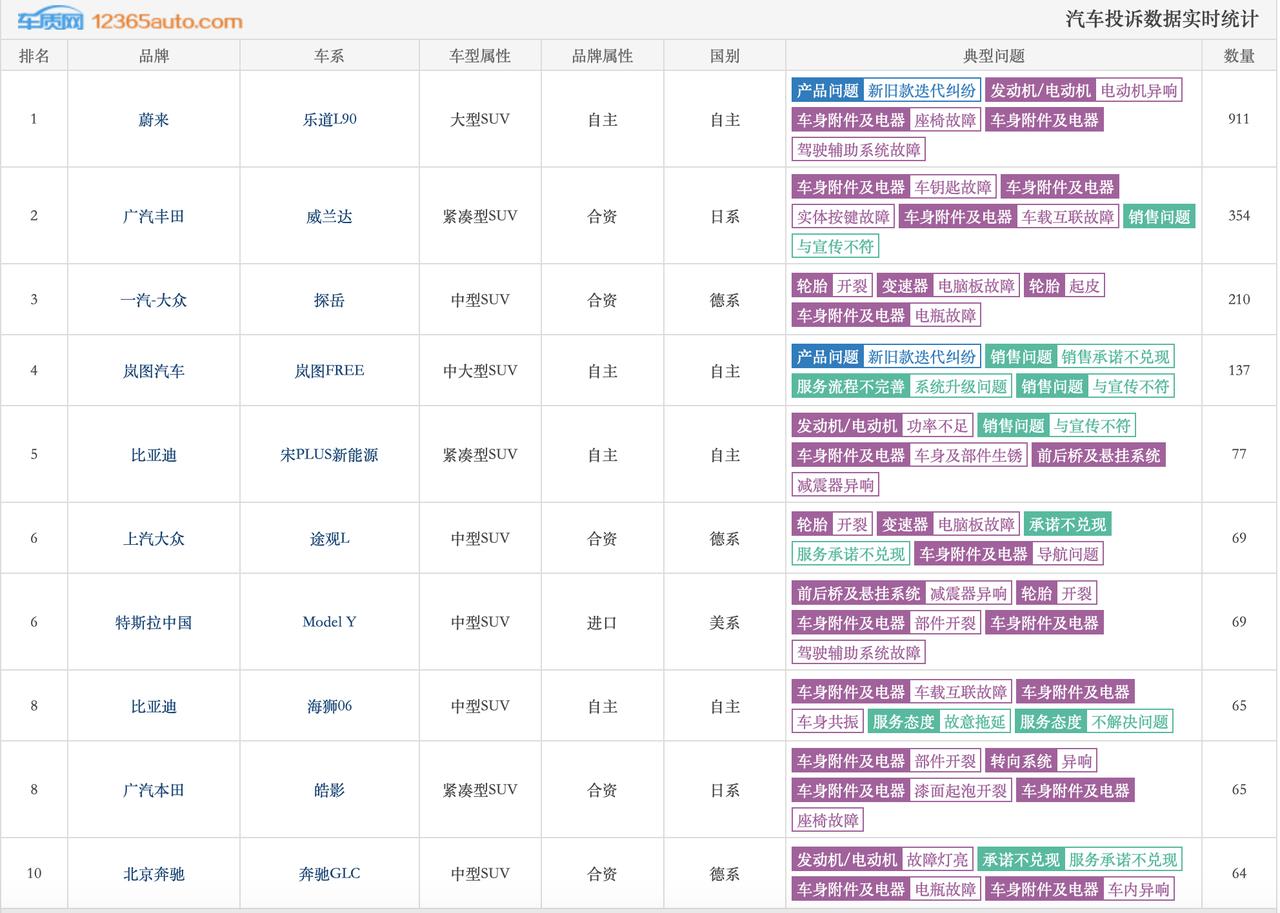
Task: Select the 功率不足 tag for 宋PLUS新能源
Action: point(937,426)
